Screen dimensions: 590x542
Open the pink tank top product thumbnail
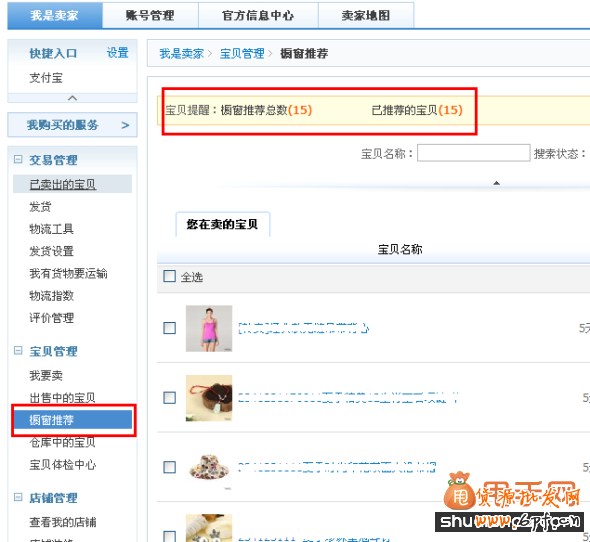pyautogui.click(x=209, y=328)
